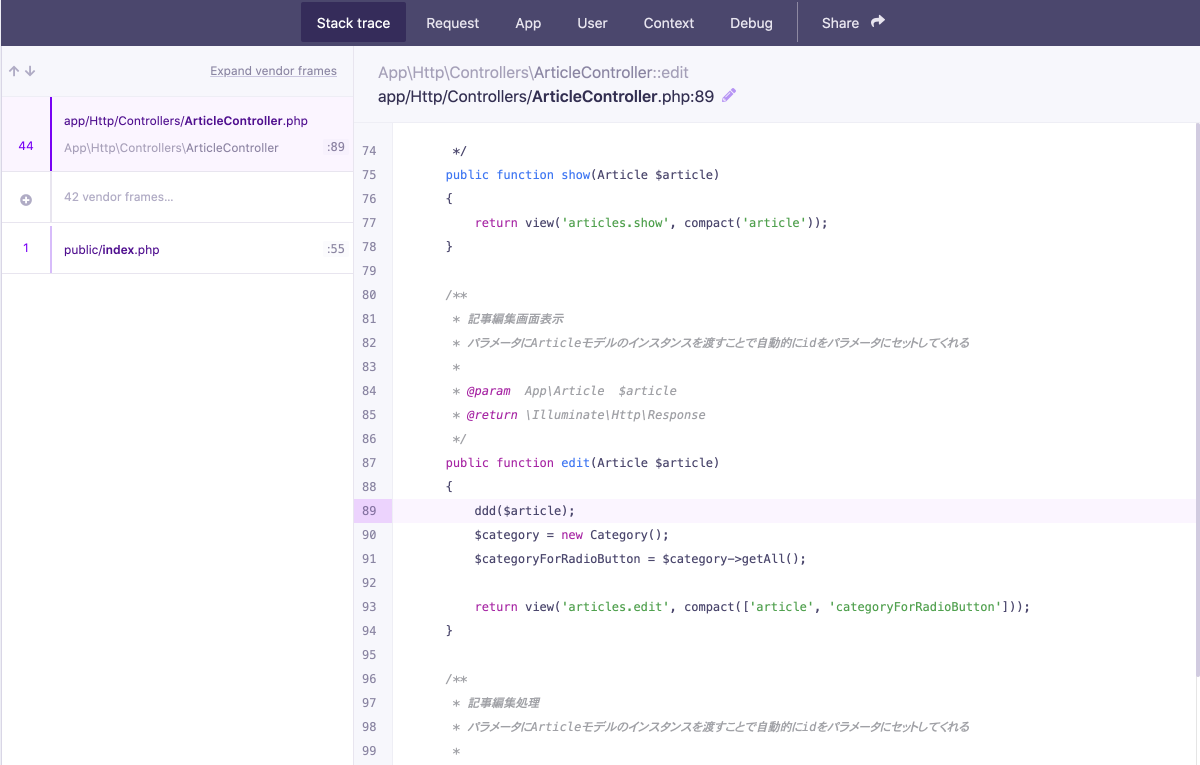
Task: Click the code panel vertical scrollbar
Action: point(1196,400)
